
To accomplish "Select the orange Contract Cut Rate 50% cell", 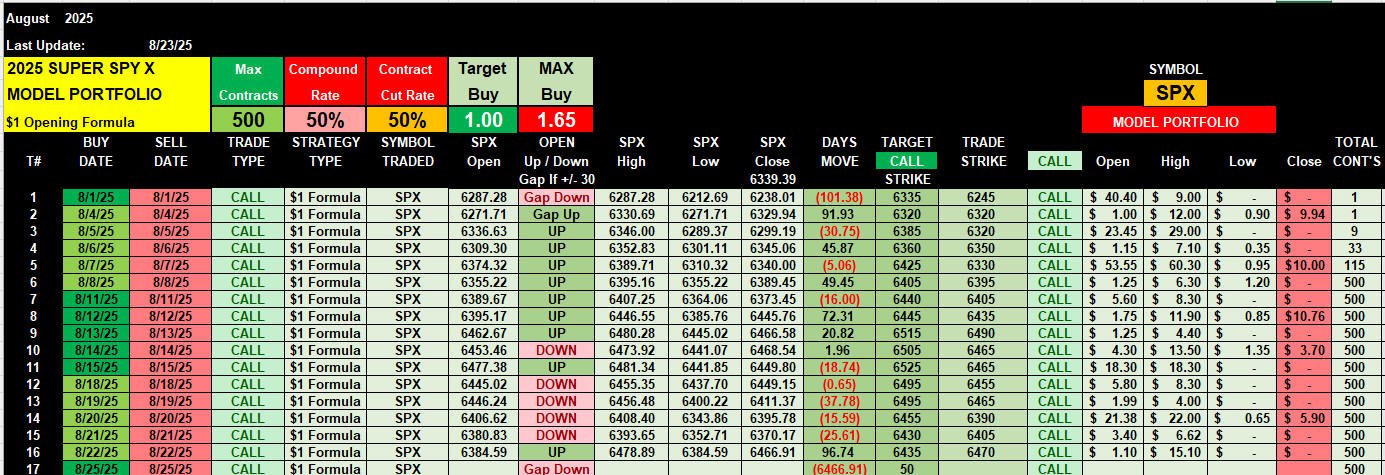I will [x=407, y=119].
